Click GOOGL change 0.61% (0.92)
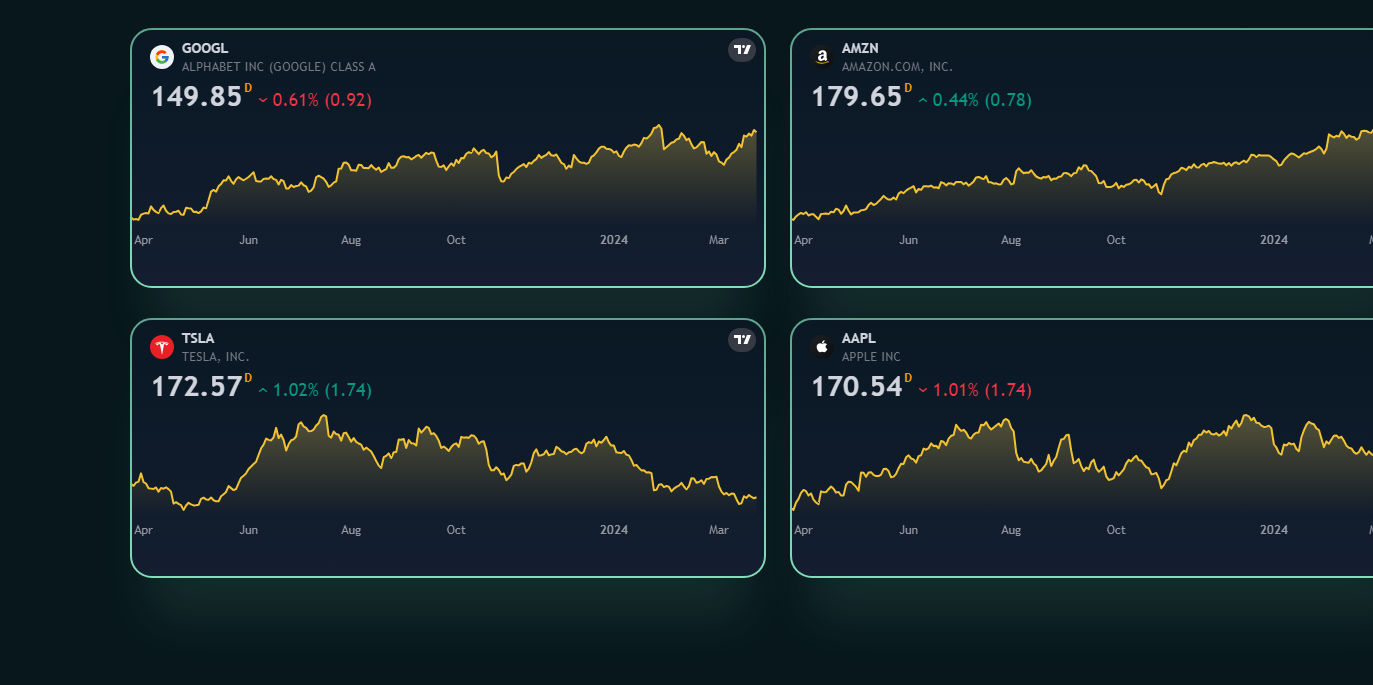 tap(315, 100)
